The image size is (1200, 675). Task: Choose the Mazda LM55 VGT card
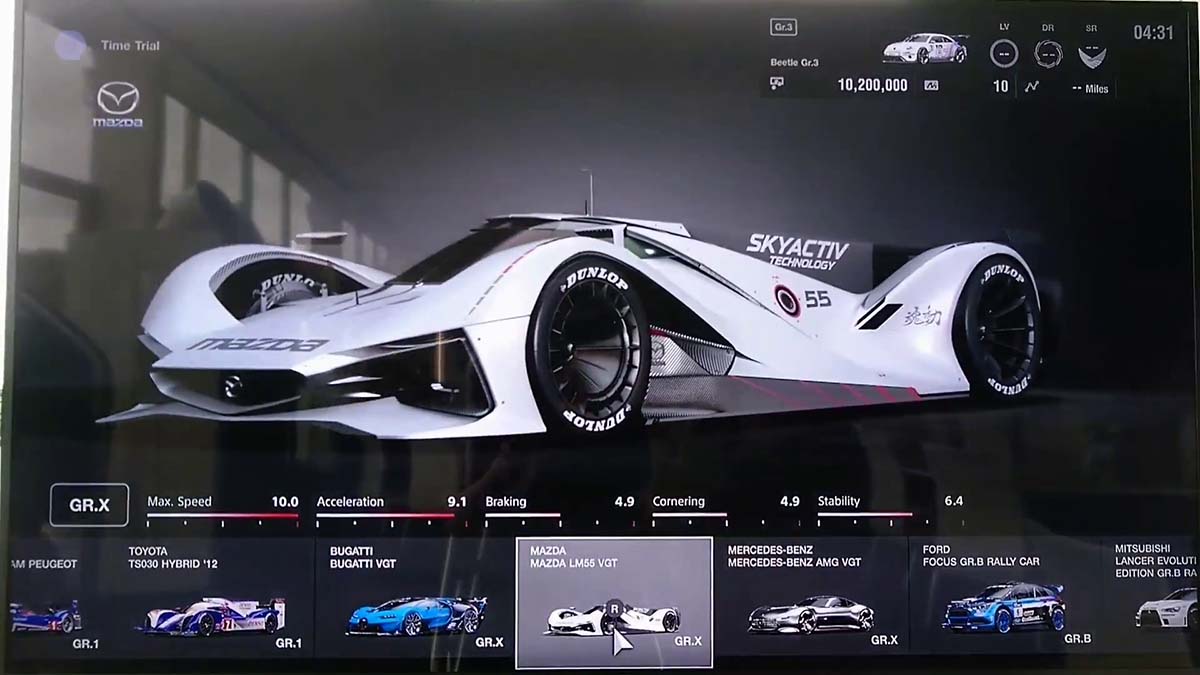pyautogui.click(x=614, y=603)
